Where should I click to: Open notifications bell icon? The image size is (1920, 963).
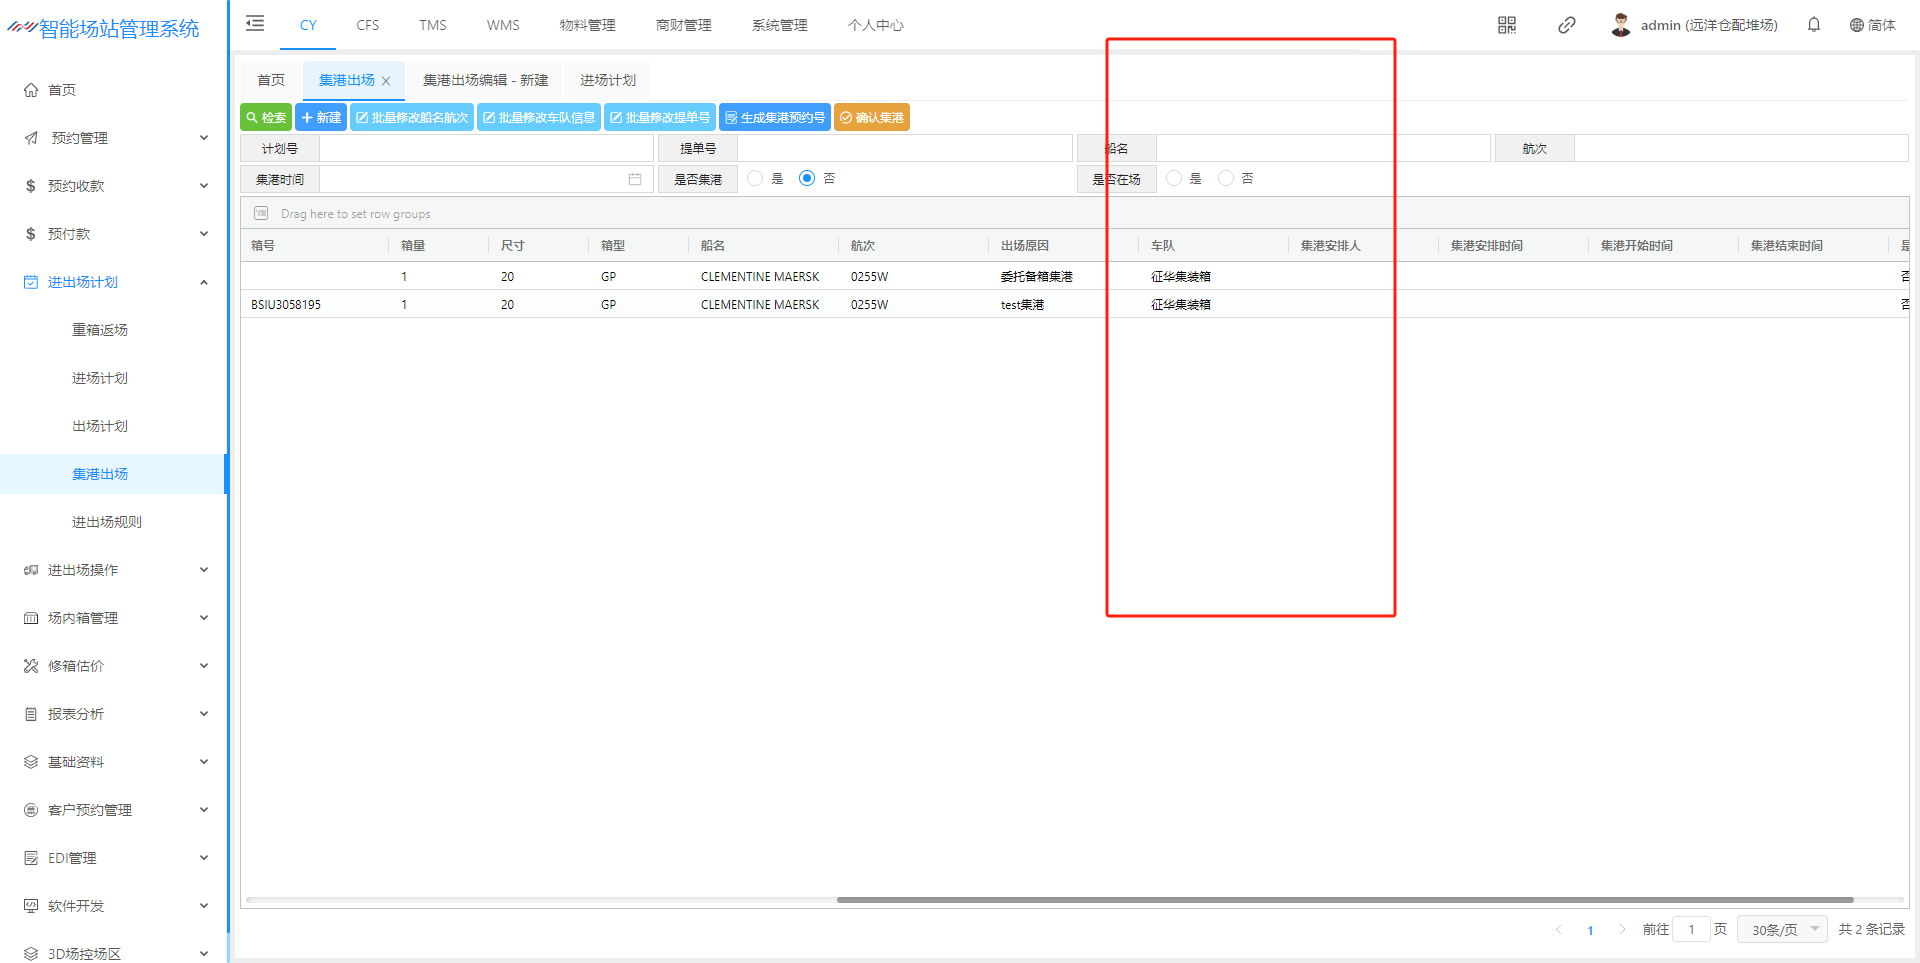[1813, 25]
